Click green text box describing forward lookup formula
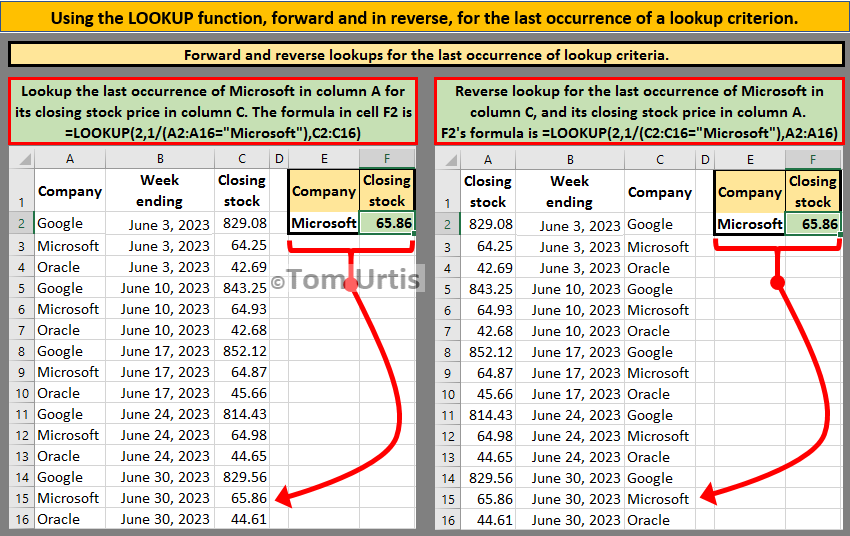This screenshot has height=536, width=850. pos(213,112)
